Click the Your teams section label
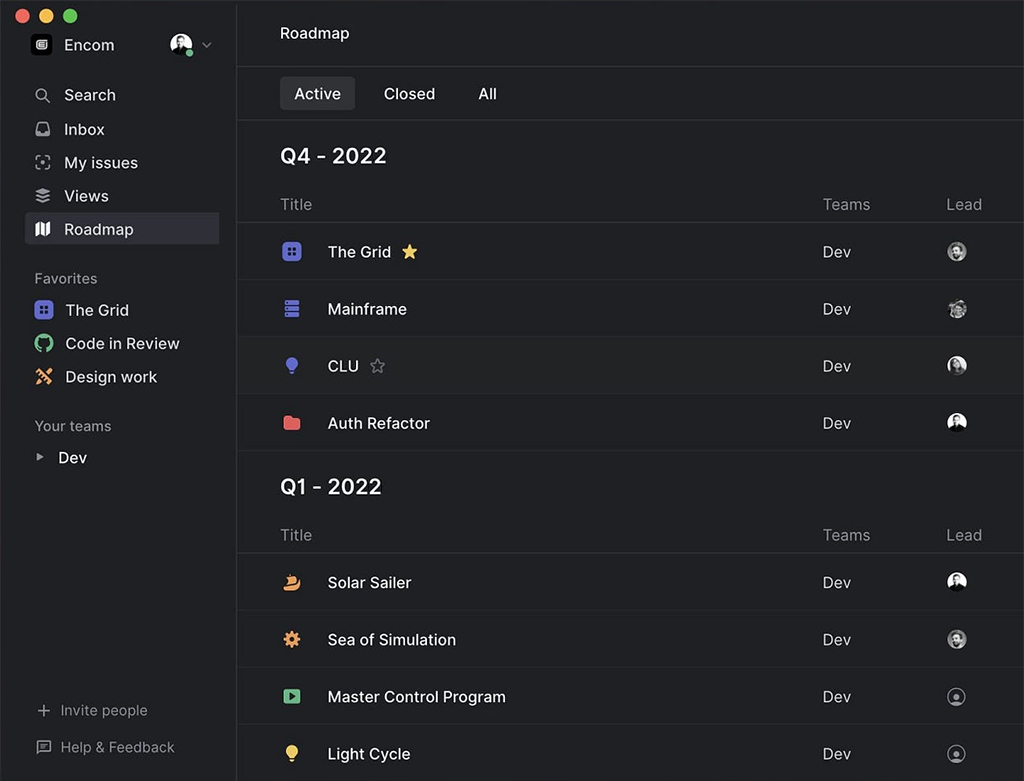This screenshot has height=781, width=1024. [x=73, y=426]
